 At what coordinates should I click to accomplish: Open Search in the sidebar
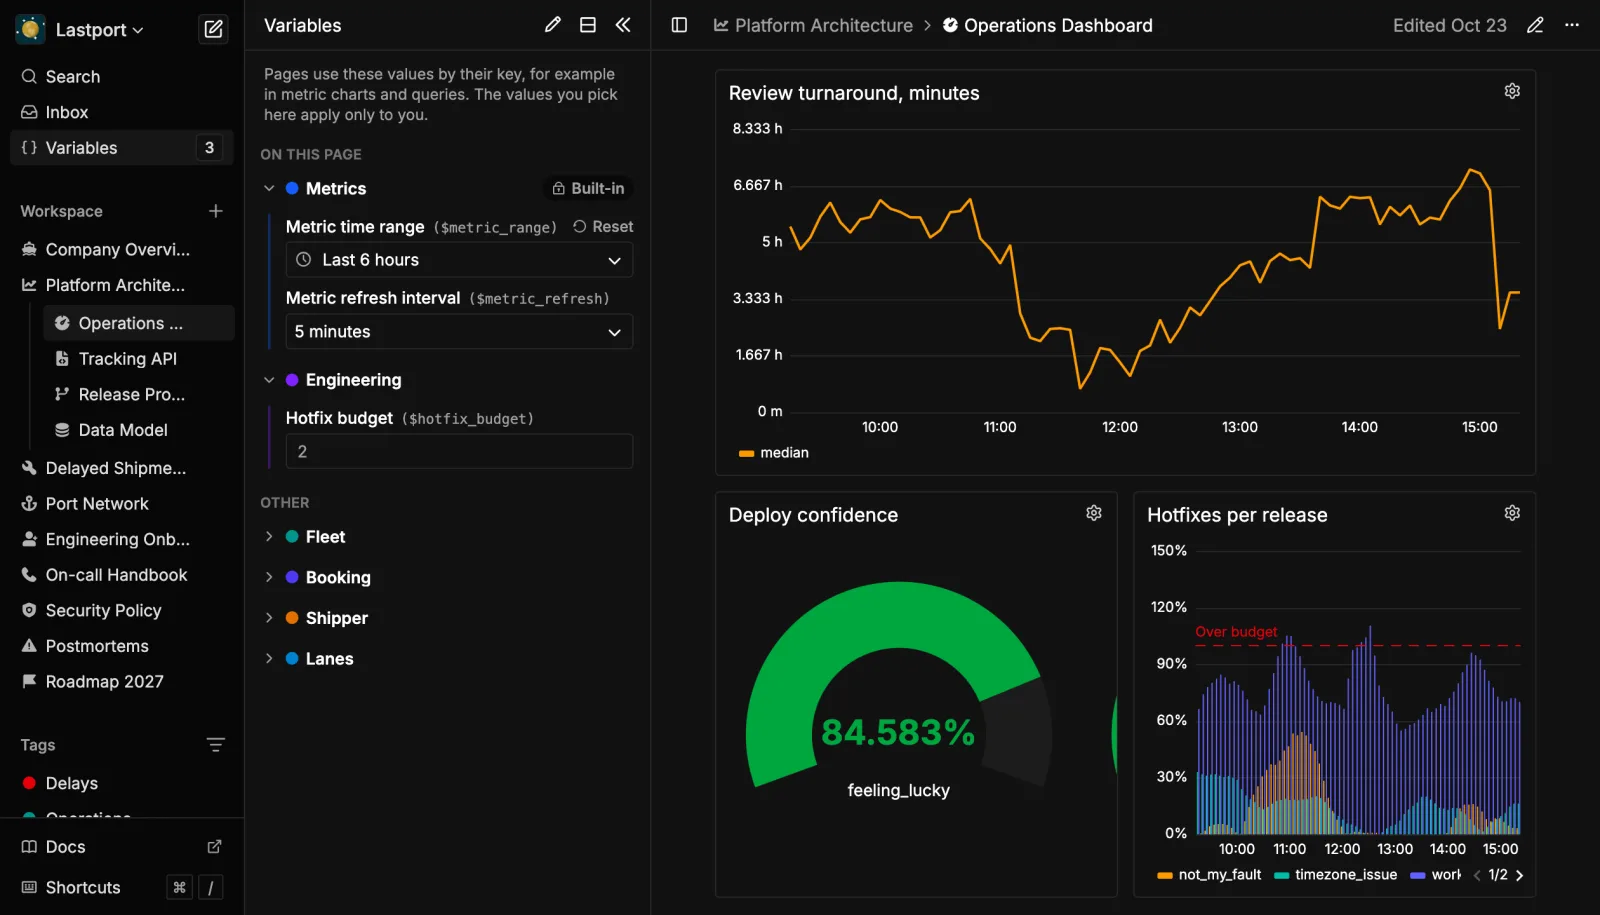click(x=122, y=77)
